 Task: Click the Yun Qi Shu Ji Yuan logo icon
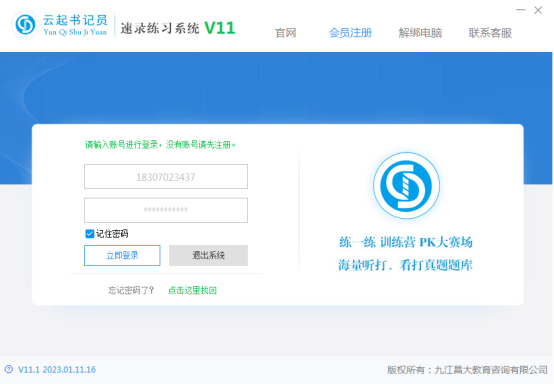(25, 25)
